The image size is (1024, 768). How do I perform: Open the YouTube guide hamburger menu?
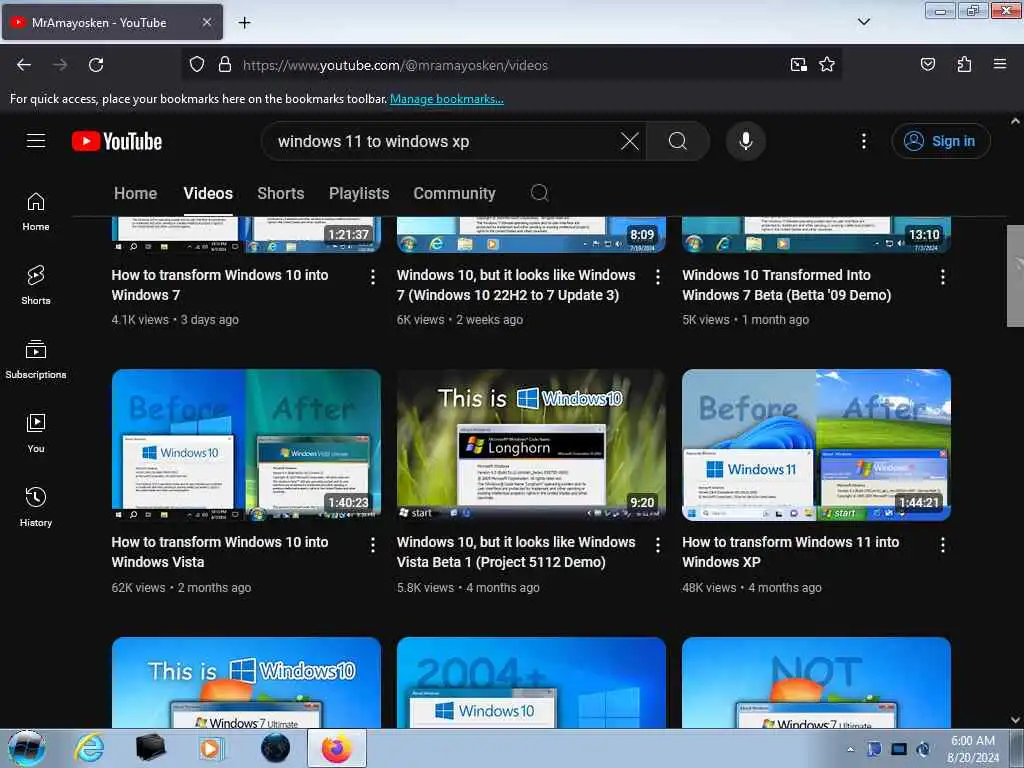pyautogui.click(x=36, y=141)
